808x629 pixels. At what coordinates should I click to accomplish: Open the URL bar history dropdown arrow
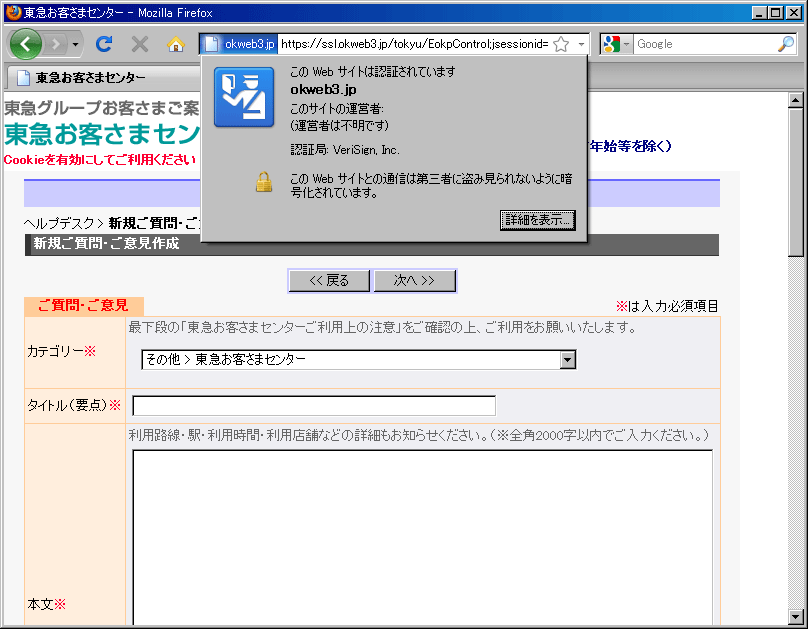point(581,45)
